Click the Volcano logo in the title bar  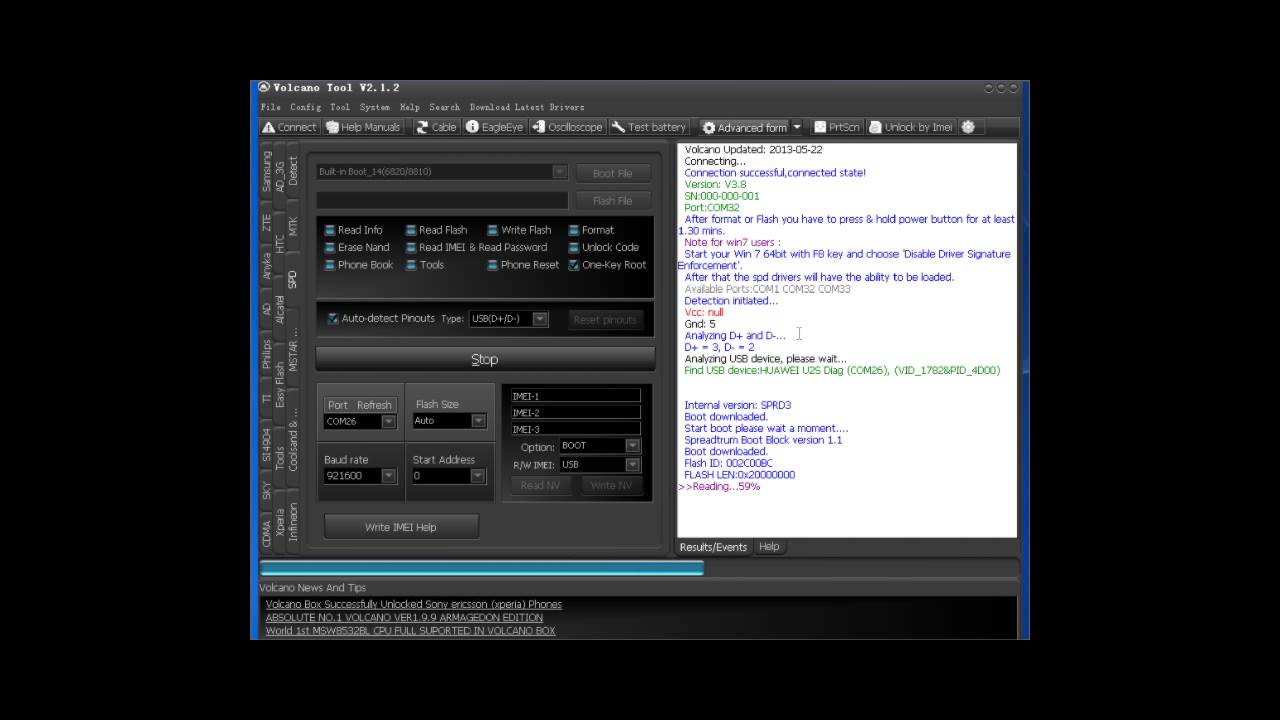pyautogui.click(x=264, y=87)
